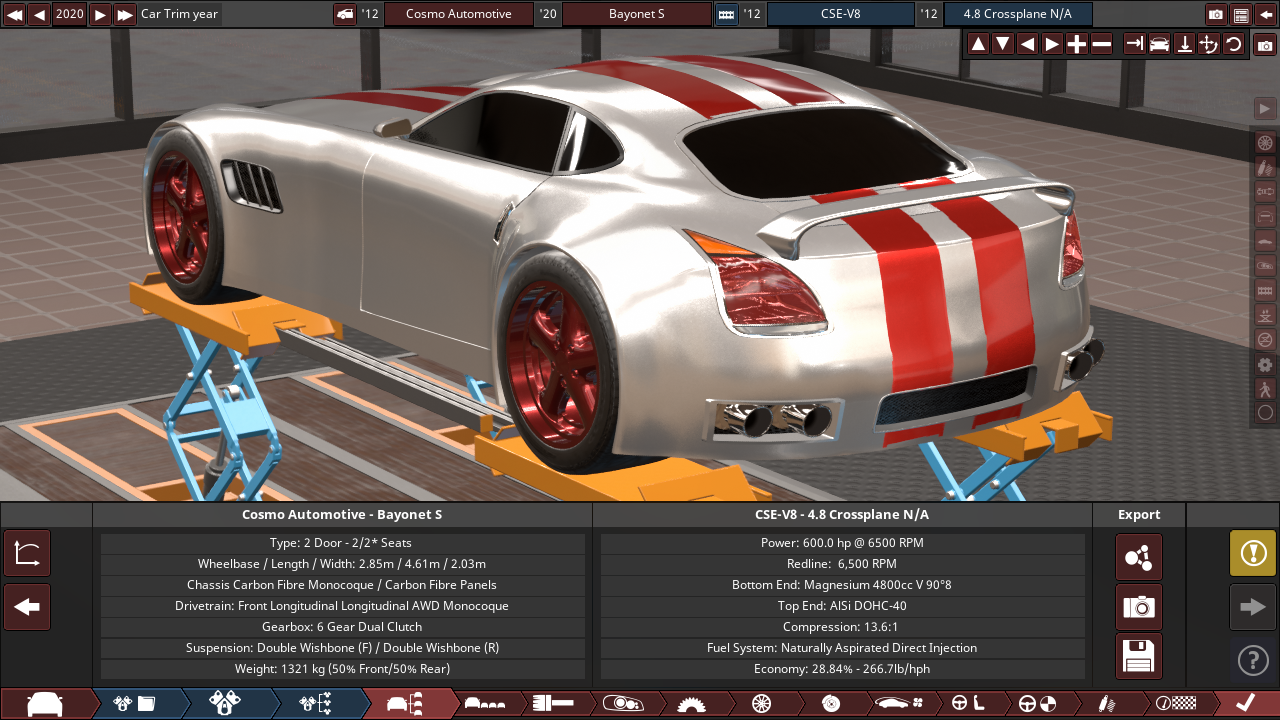Open the wheels and tires tab
The height and width of the screenshot is (720, 1280).
pos(760,703)
